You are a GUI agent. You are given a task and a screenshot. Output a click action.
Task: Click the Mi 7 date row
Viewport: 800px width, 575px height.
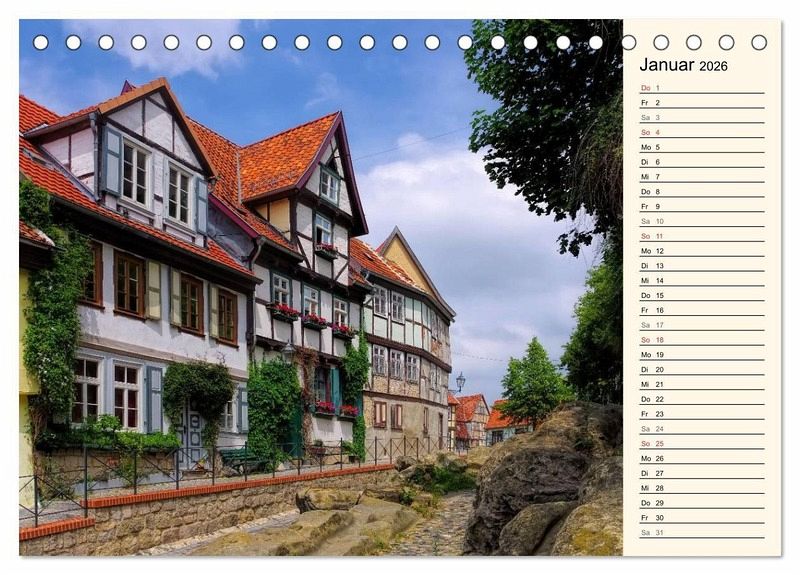[702, 177]
